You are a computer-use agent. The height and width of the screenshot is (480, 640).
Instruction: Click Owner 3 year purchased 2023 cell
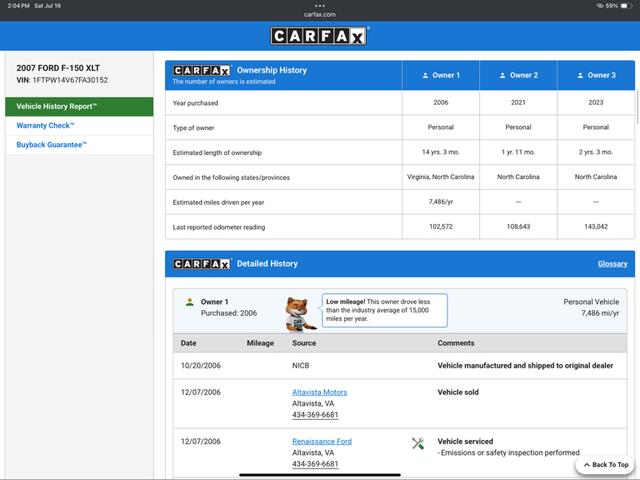[x=596, y=102]
